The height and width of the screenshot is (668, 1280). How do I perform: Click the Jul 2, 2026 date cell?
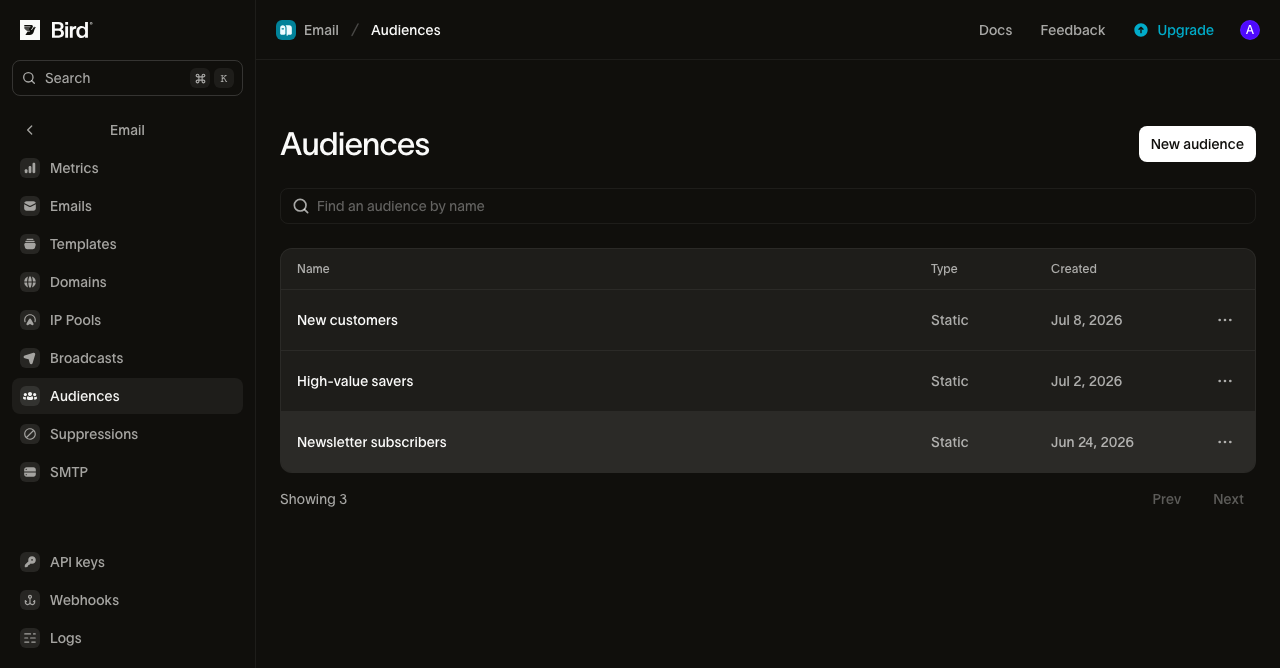pyautogui.click(x=1086, y=381)
